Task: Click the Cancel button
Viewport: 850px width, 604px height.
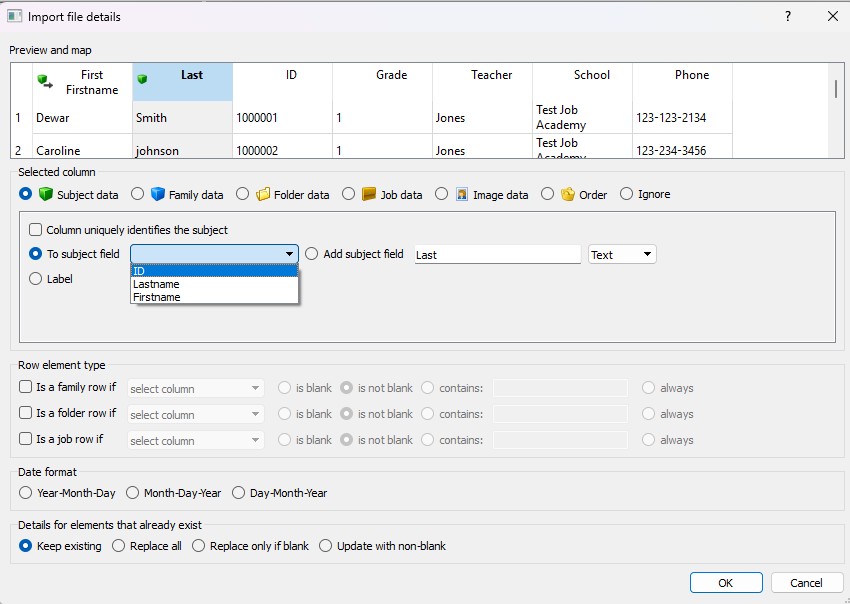Action: tap(806, 582)
